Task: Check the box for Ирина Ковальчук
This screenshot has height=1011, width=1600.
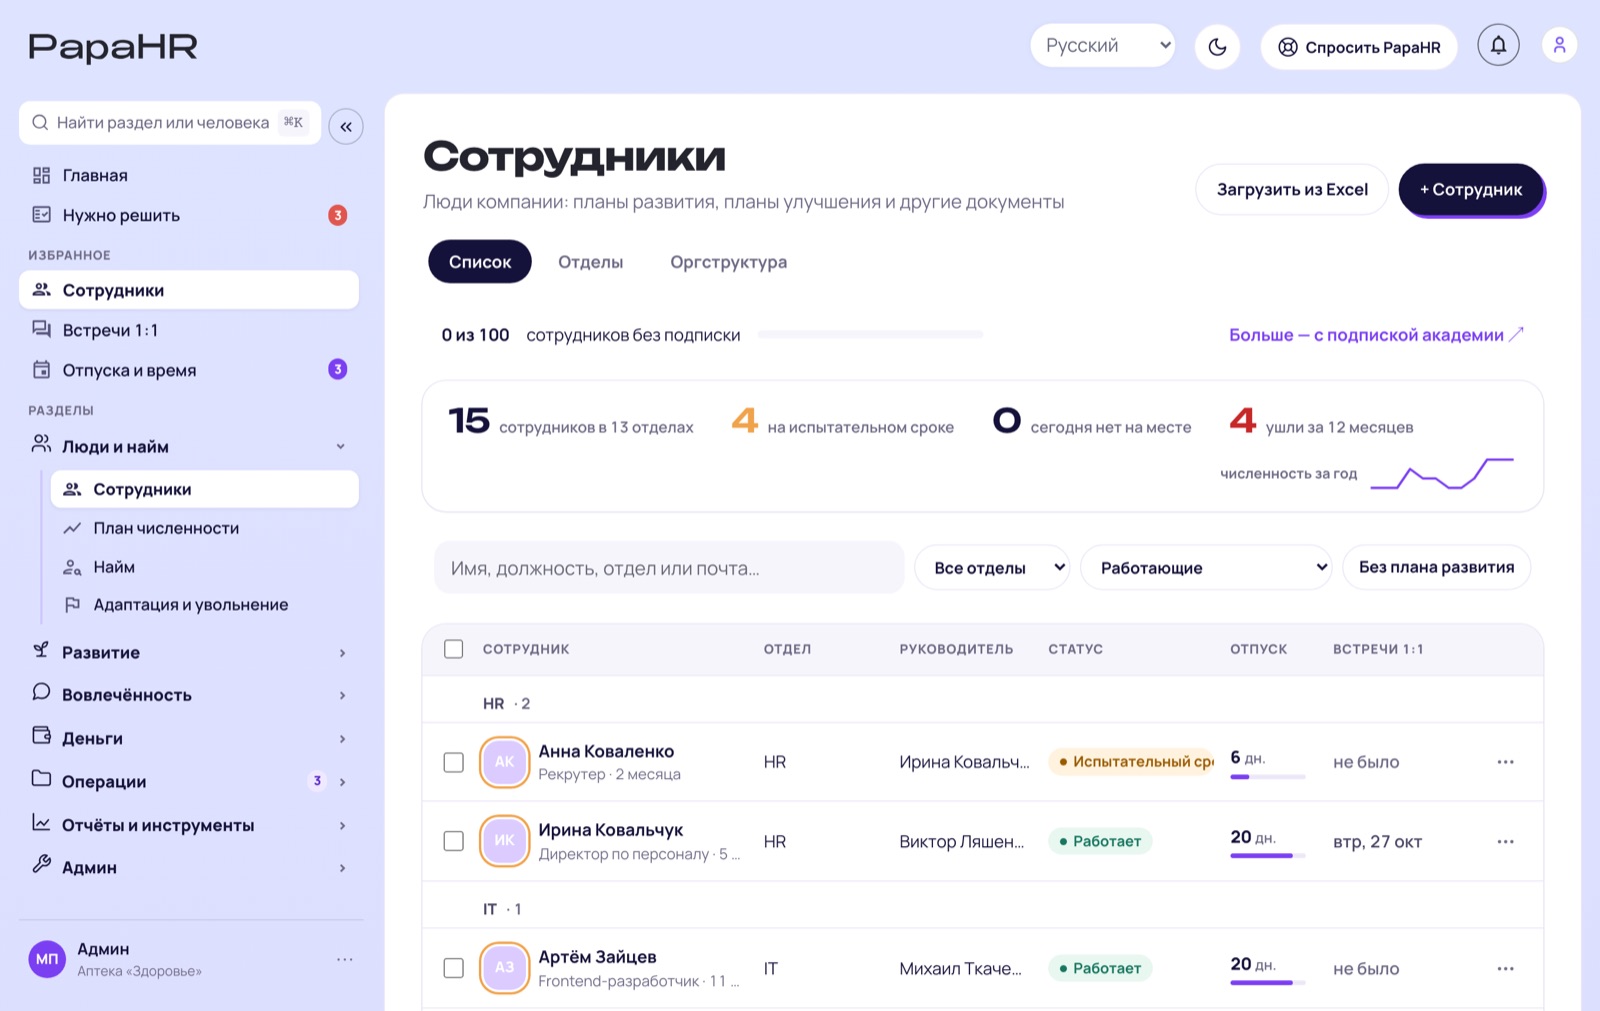Action: [453, 841]
